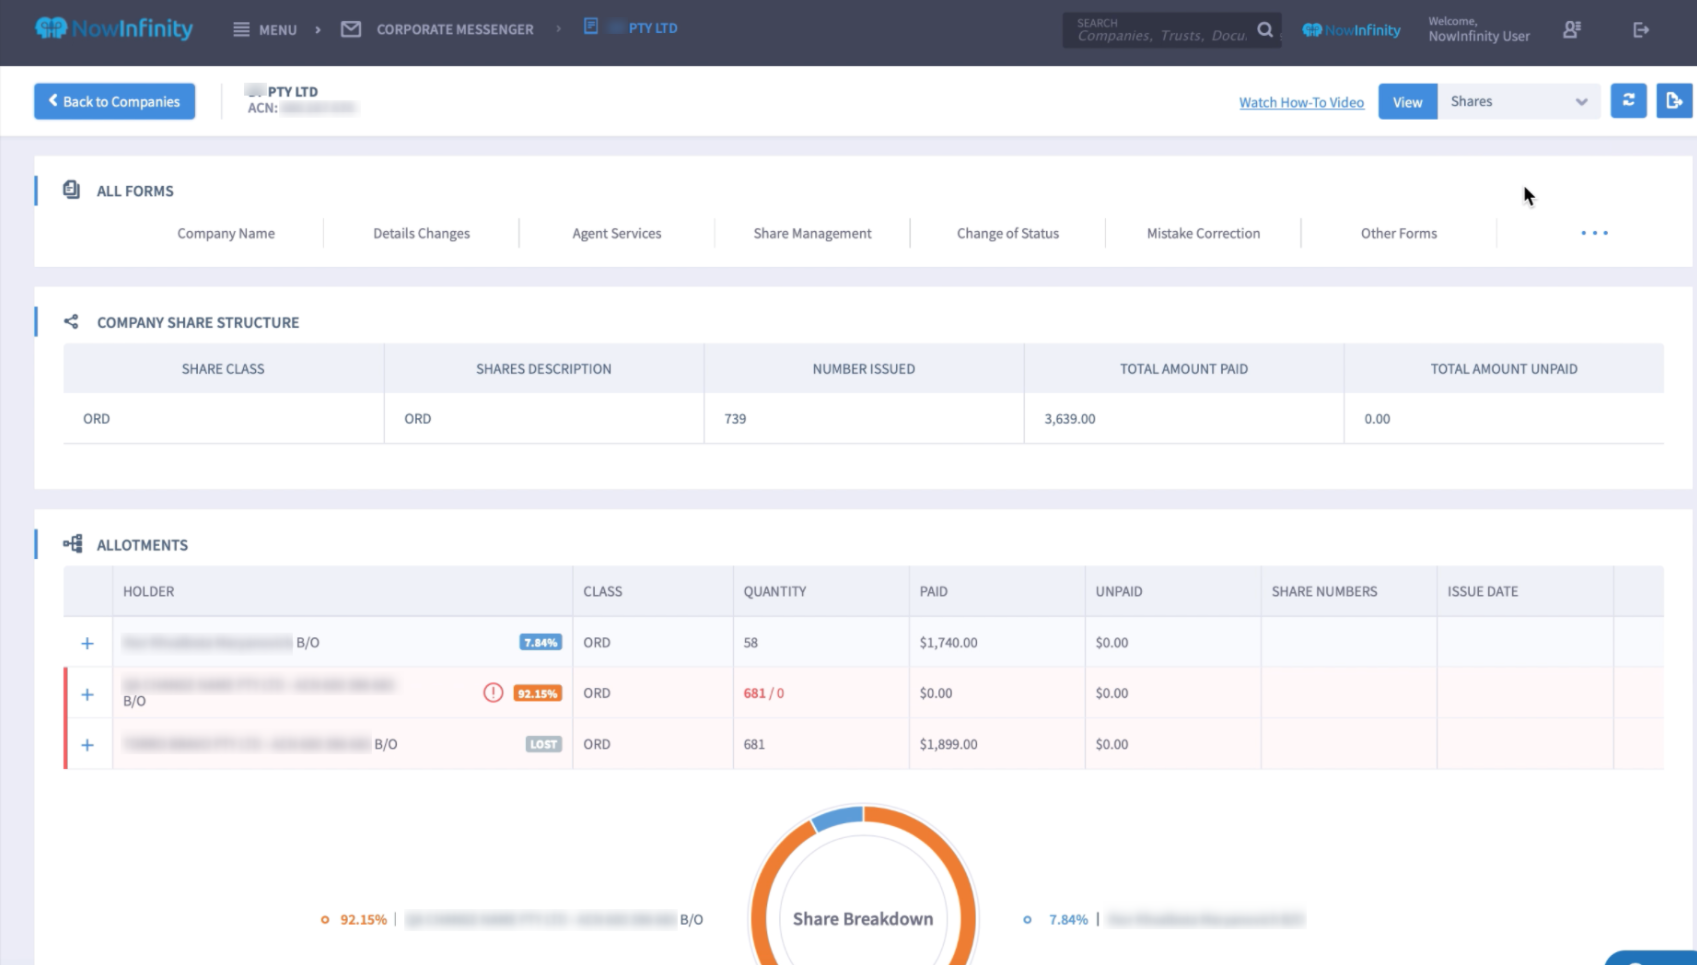
Task: Open Details Changes forms tab
Action: click(421, 233)
